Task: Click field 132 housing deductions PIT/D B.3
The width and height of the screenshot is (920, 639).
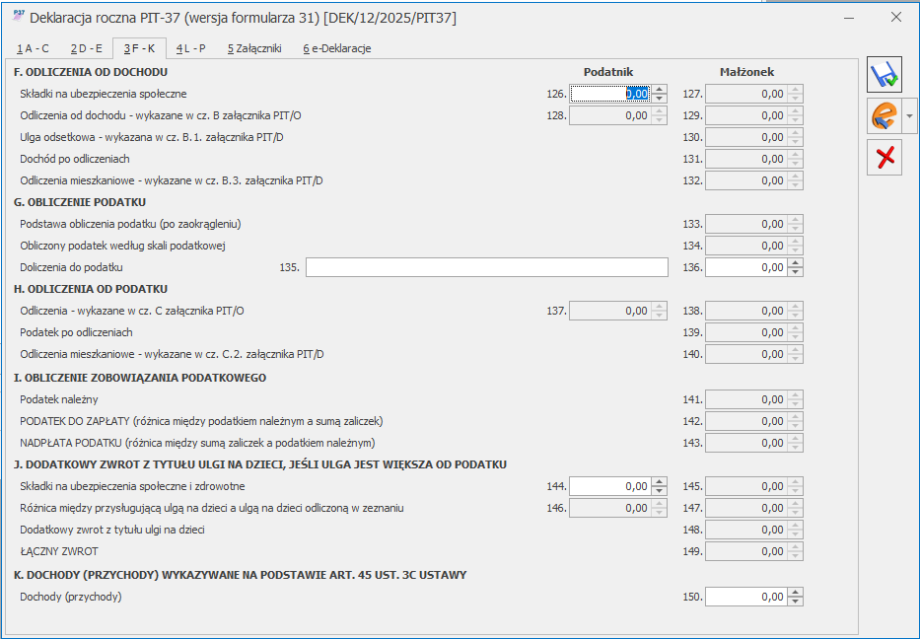Action: click(754, 181)
